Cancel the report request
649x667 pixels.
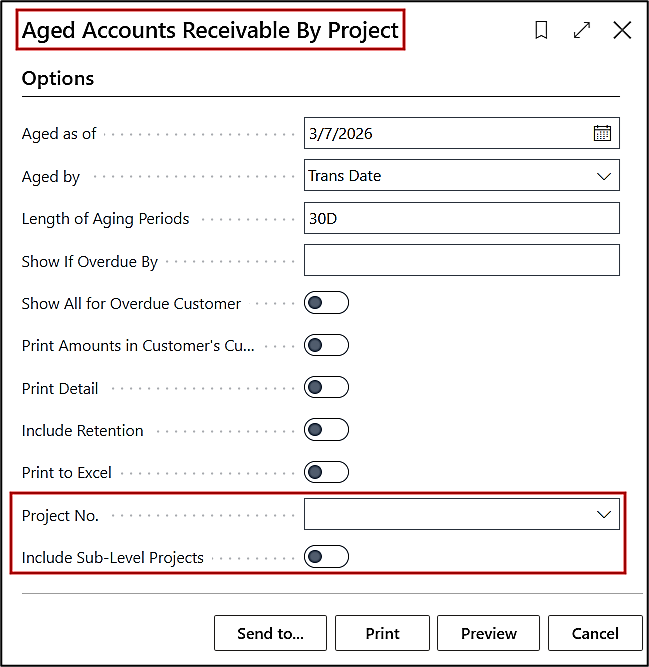click(x=595, y=633)
